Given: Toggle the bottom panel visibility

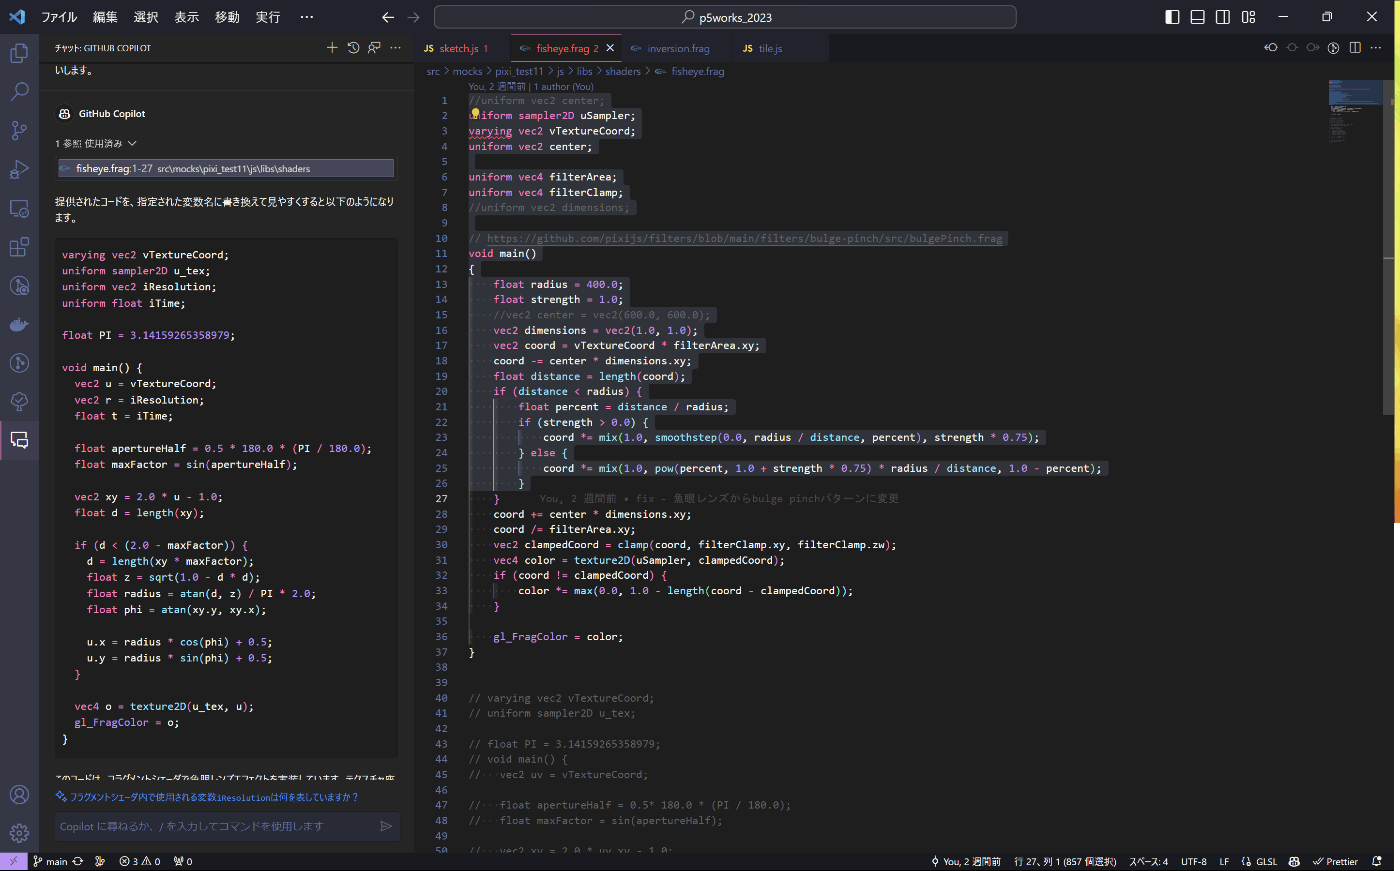Looking at the screenshot, I should point(1197,17).
